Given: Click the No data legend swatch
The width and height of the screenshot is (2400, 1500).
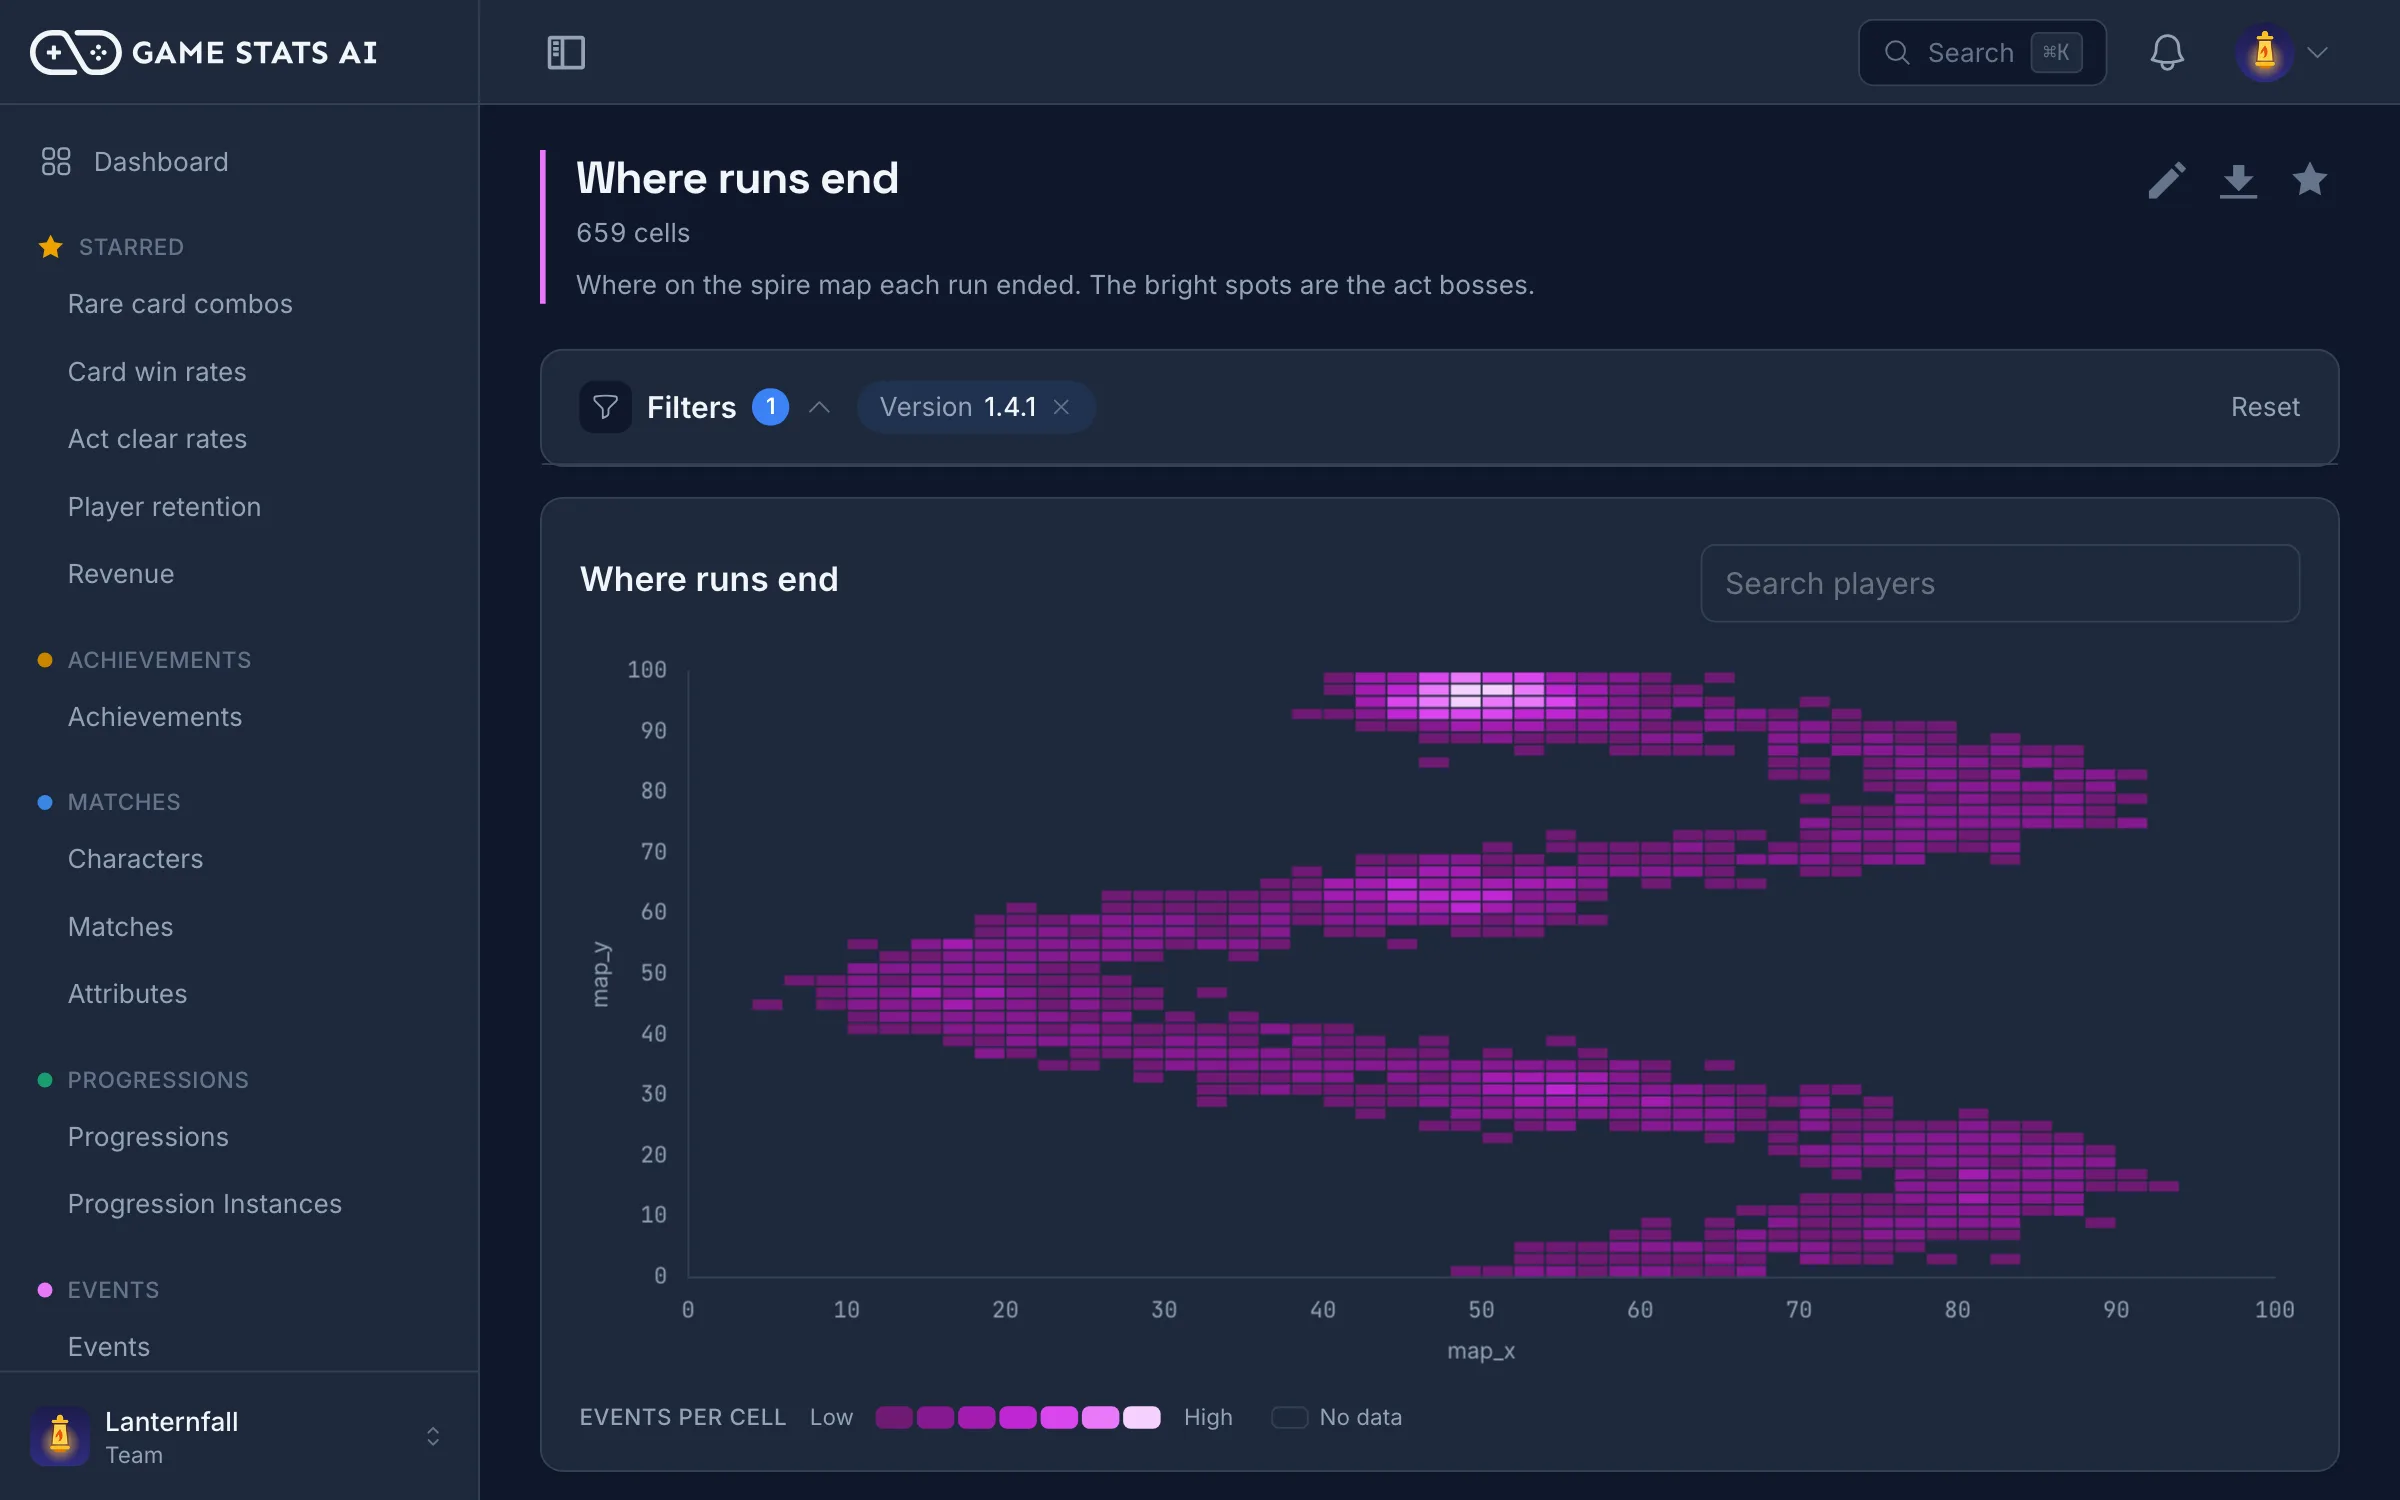Looking at the screenshot, I should coord(1289,1417).
